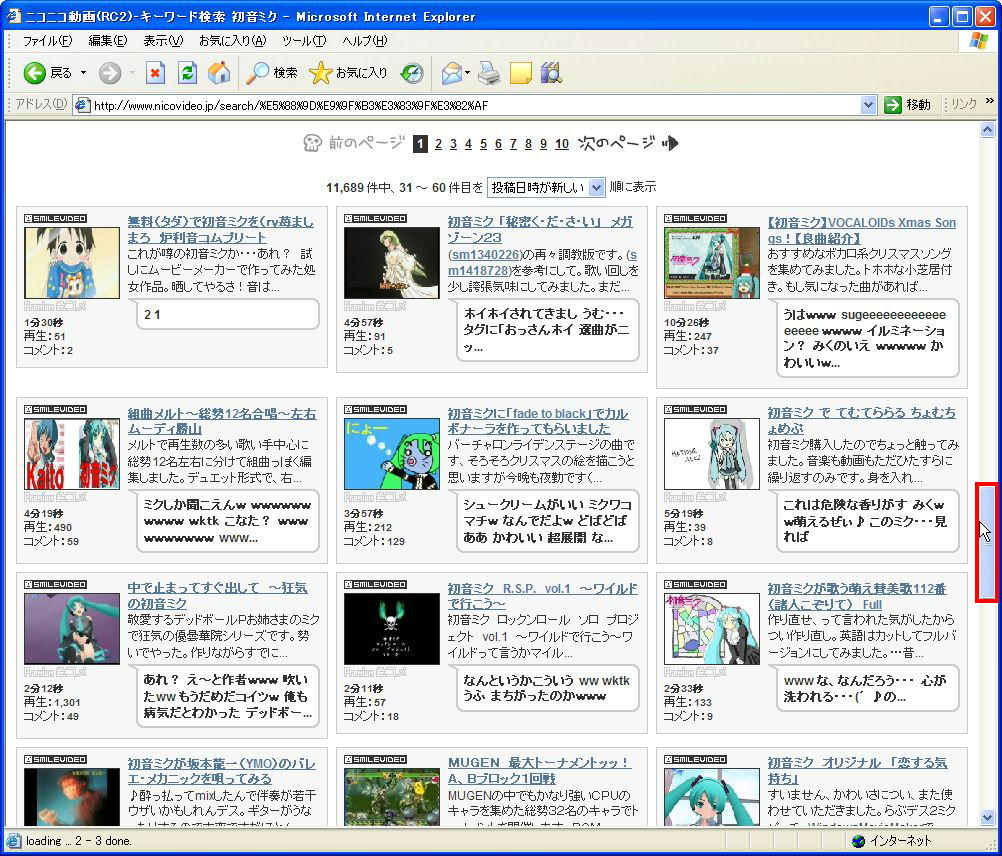Click the Research book toolbar icon
1002x856 pixels.
click(551, 73)
